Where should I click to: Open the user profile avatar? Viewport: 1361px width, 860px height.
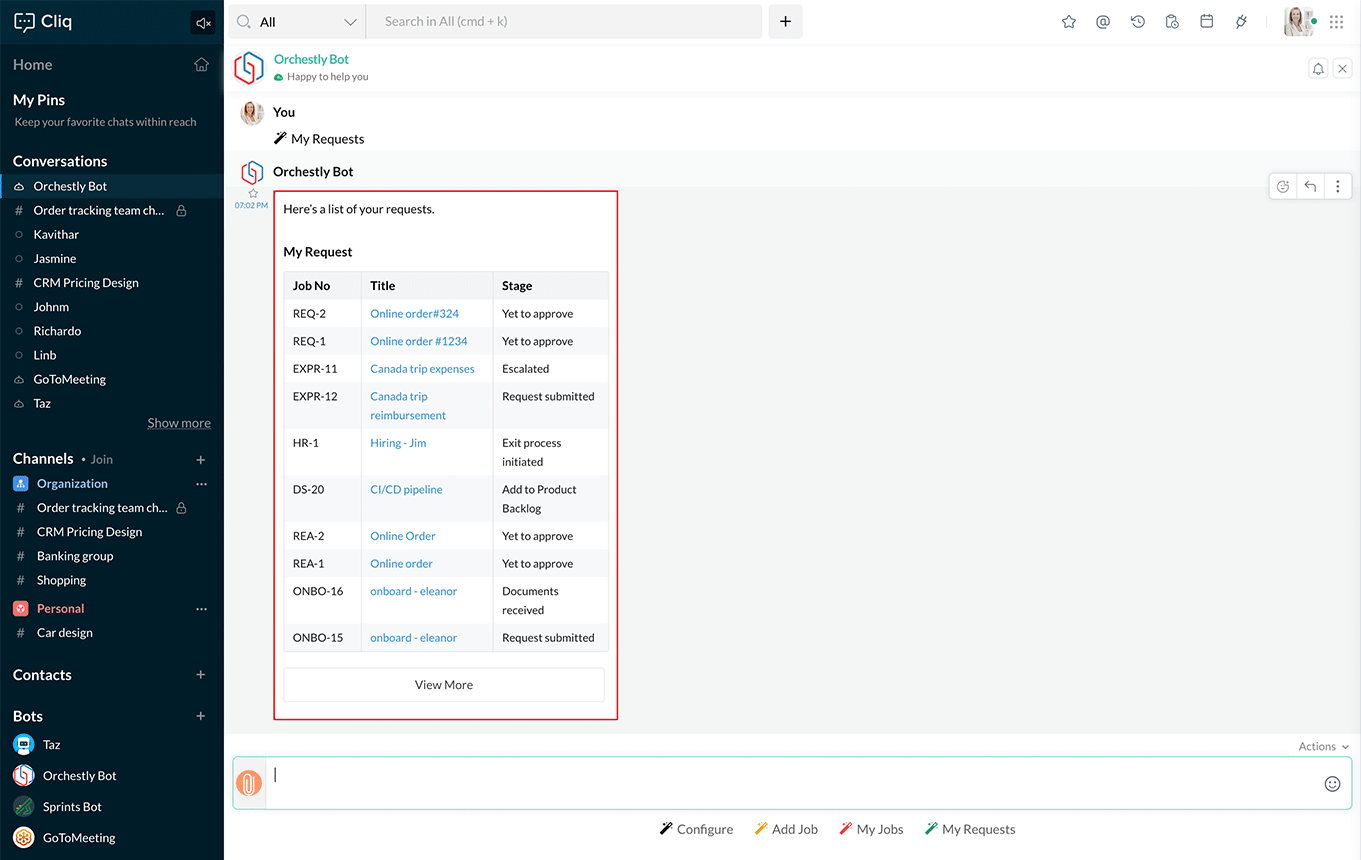1298,22
